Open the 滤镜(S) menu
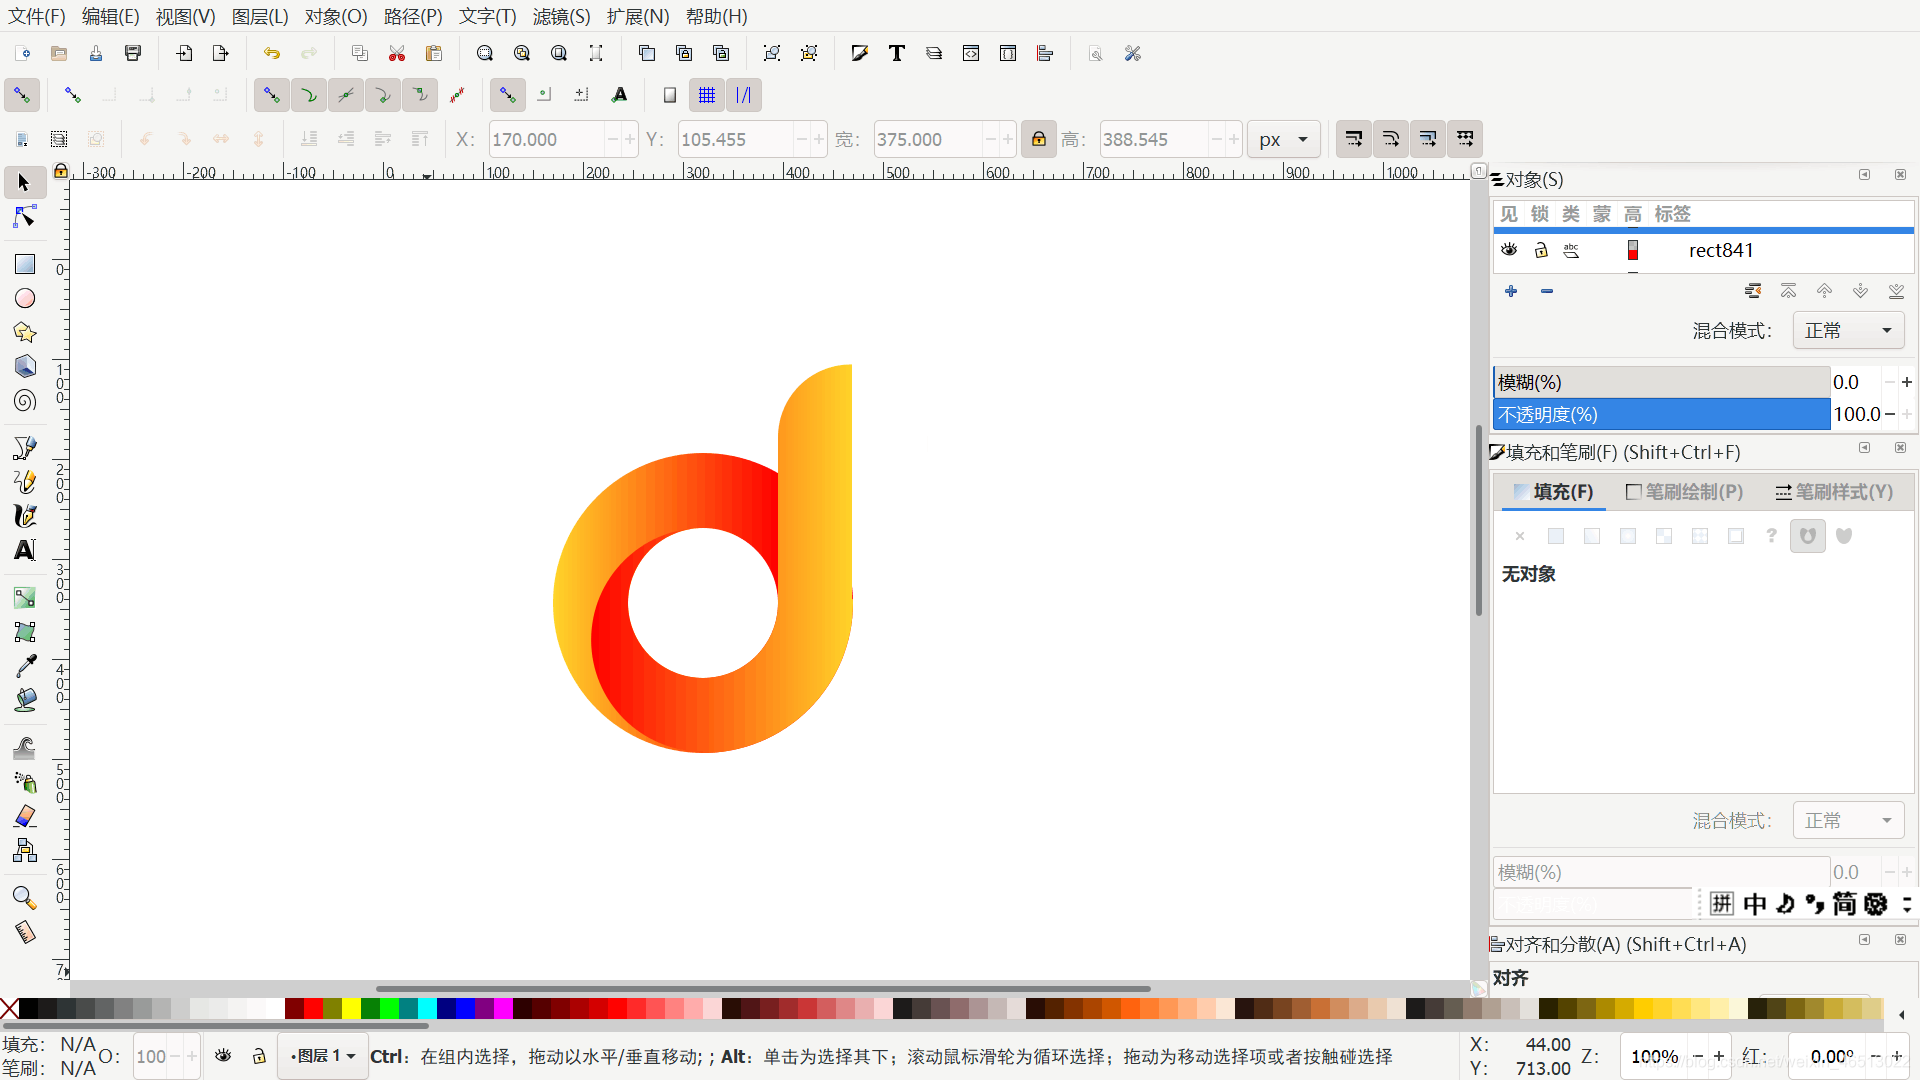The width and height of the screenshot is (1920, 1080). tap(561, 16)
